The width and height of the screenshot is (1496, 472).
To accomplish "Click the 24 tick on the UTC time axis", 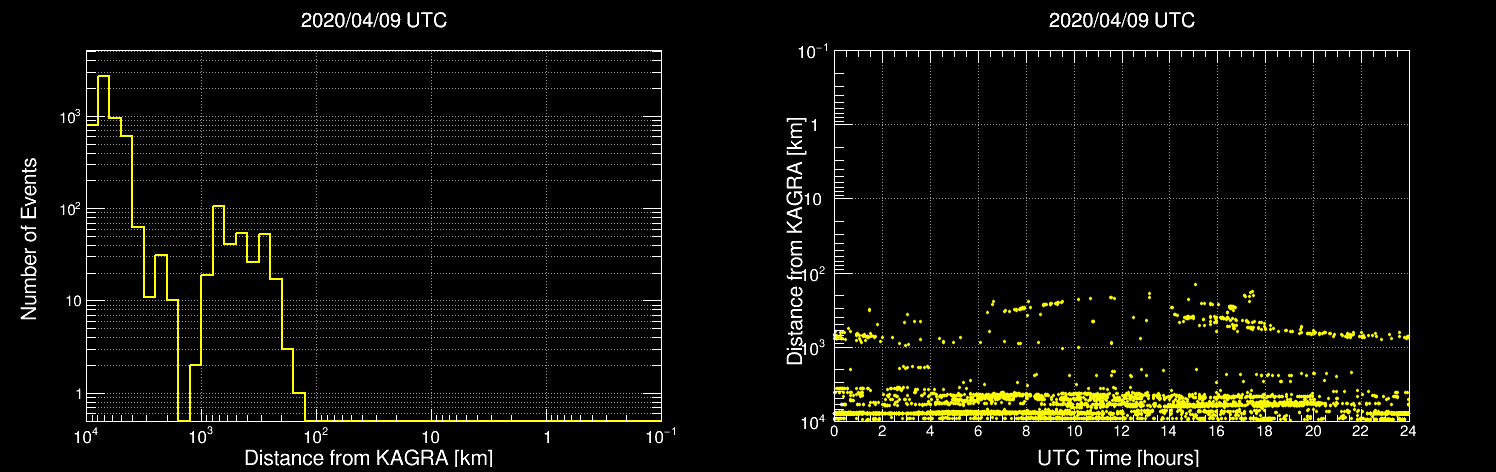I will point(1409,433).
